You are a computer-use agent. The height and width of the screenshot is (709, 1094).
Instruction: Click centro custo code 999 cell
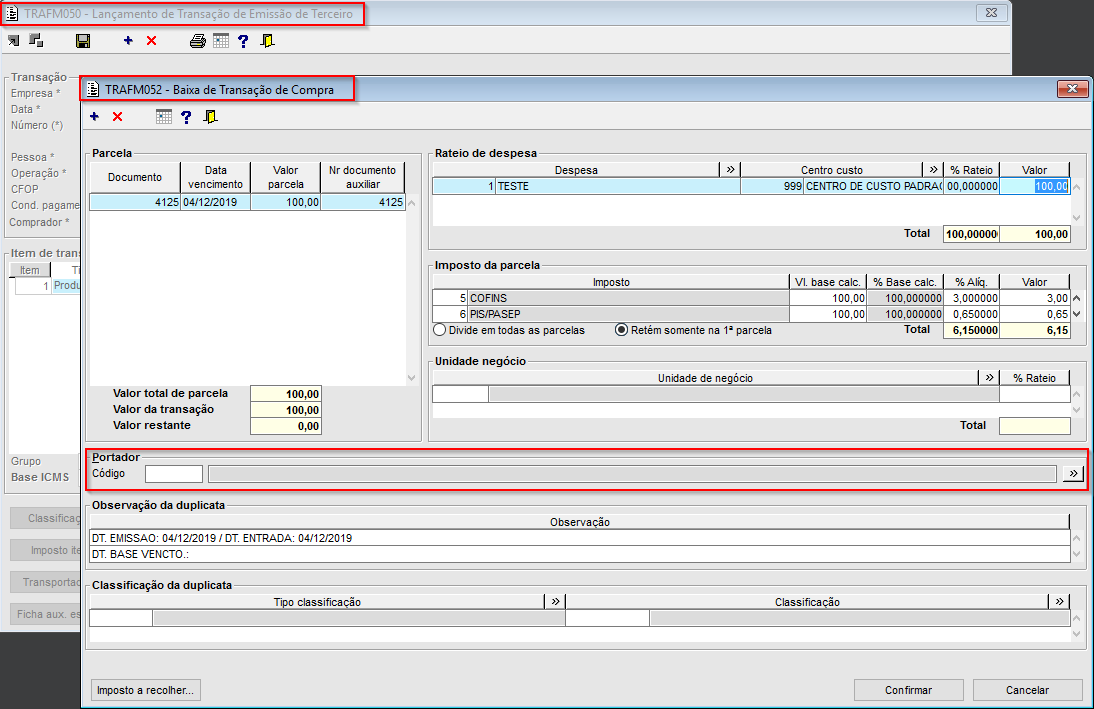772,186
